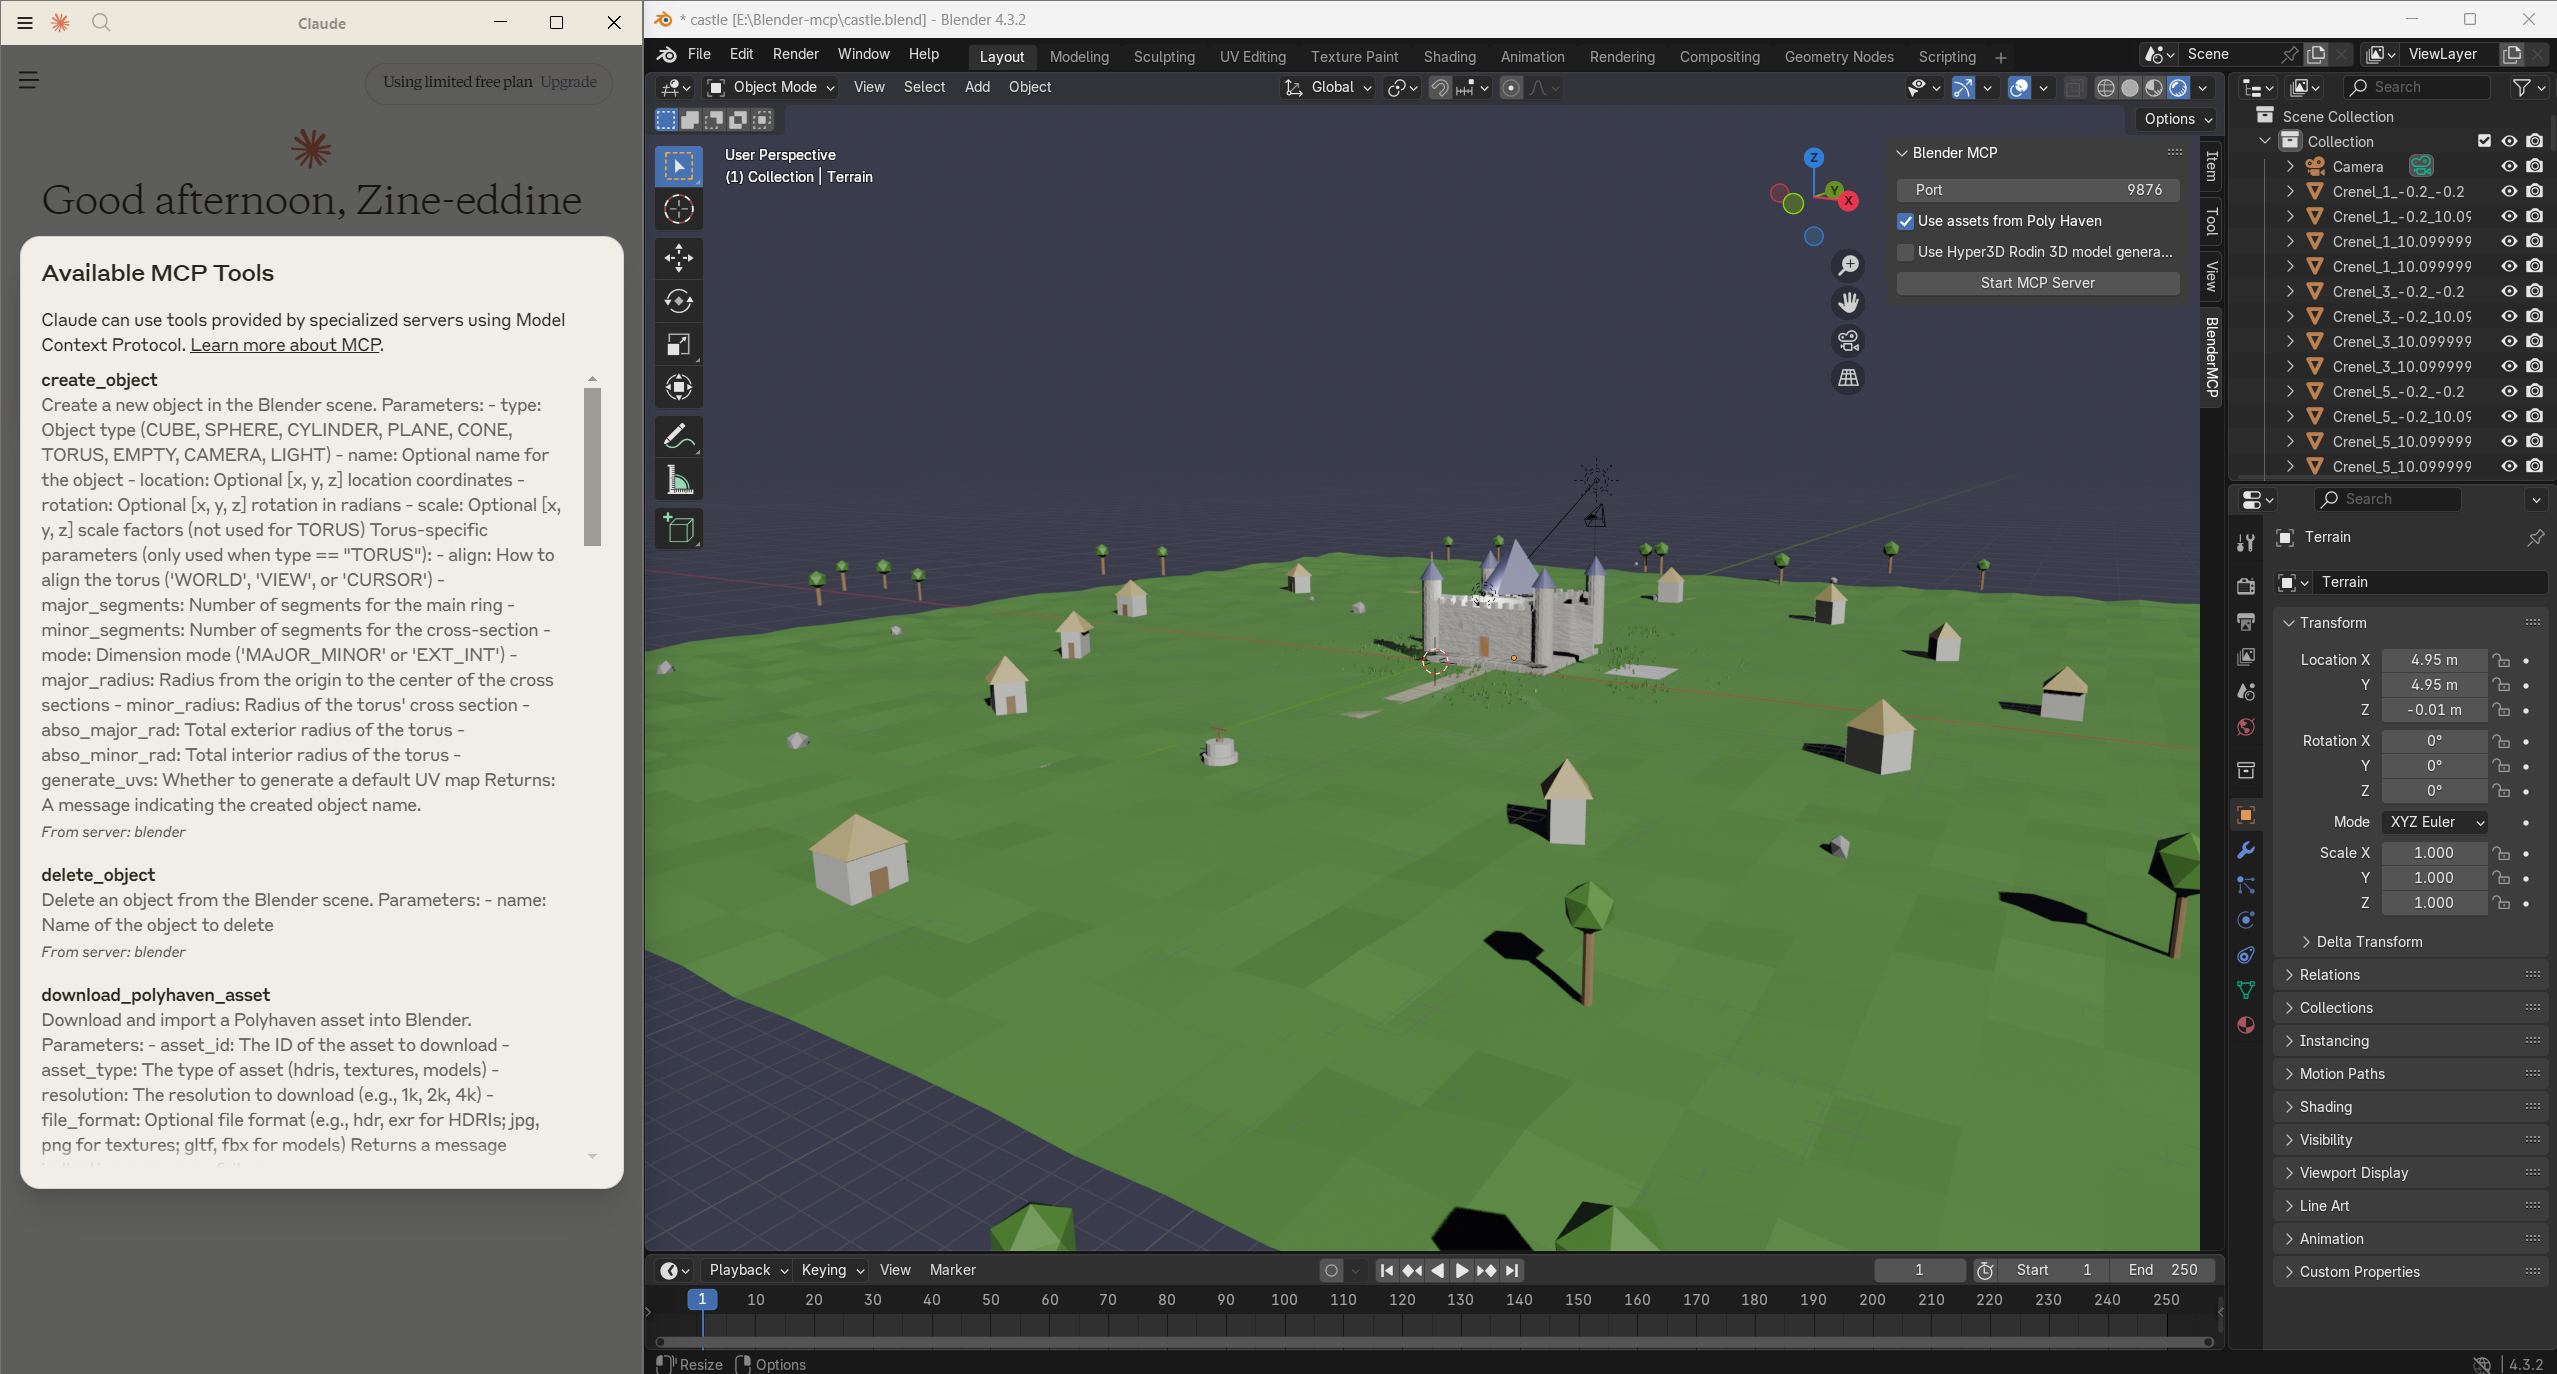The height and width of the screenshot is (1374, 2557).
Task: Toggle camera view in viewport
Action: tap(1848, 341)
